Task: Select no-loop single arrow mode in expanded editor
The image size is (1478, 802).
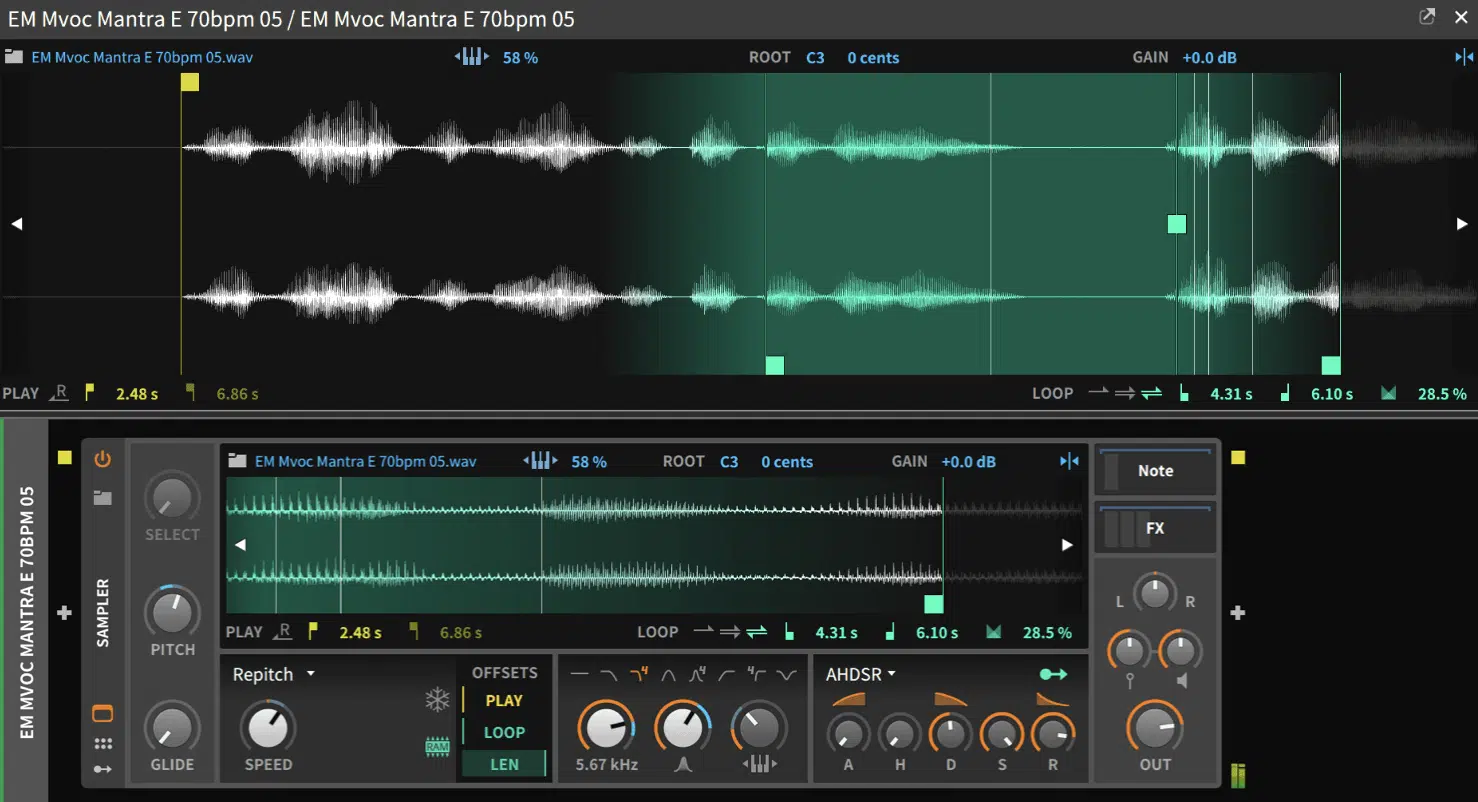Action: (x=1098, y=393)
